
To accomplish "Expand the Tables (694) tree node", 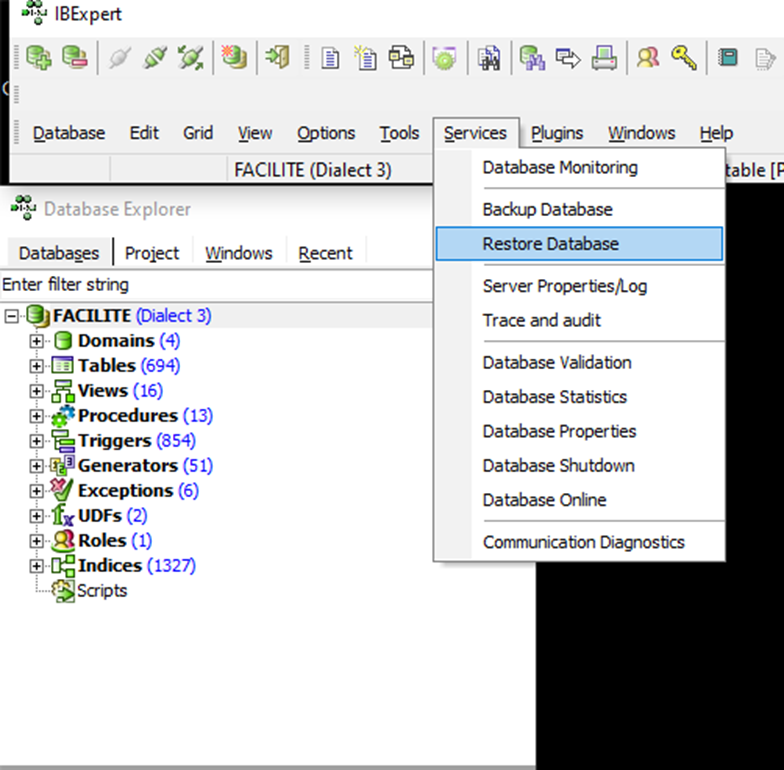I will pyautogui.click(x=37, y=366).
